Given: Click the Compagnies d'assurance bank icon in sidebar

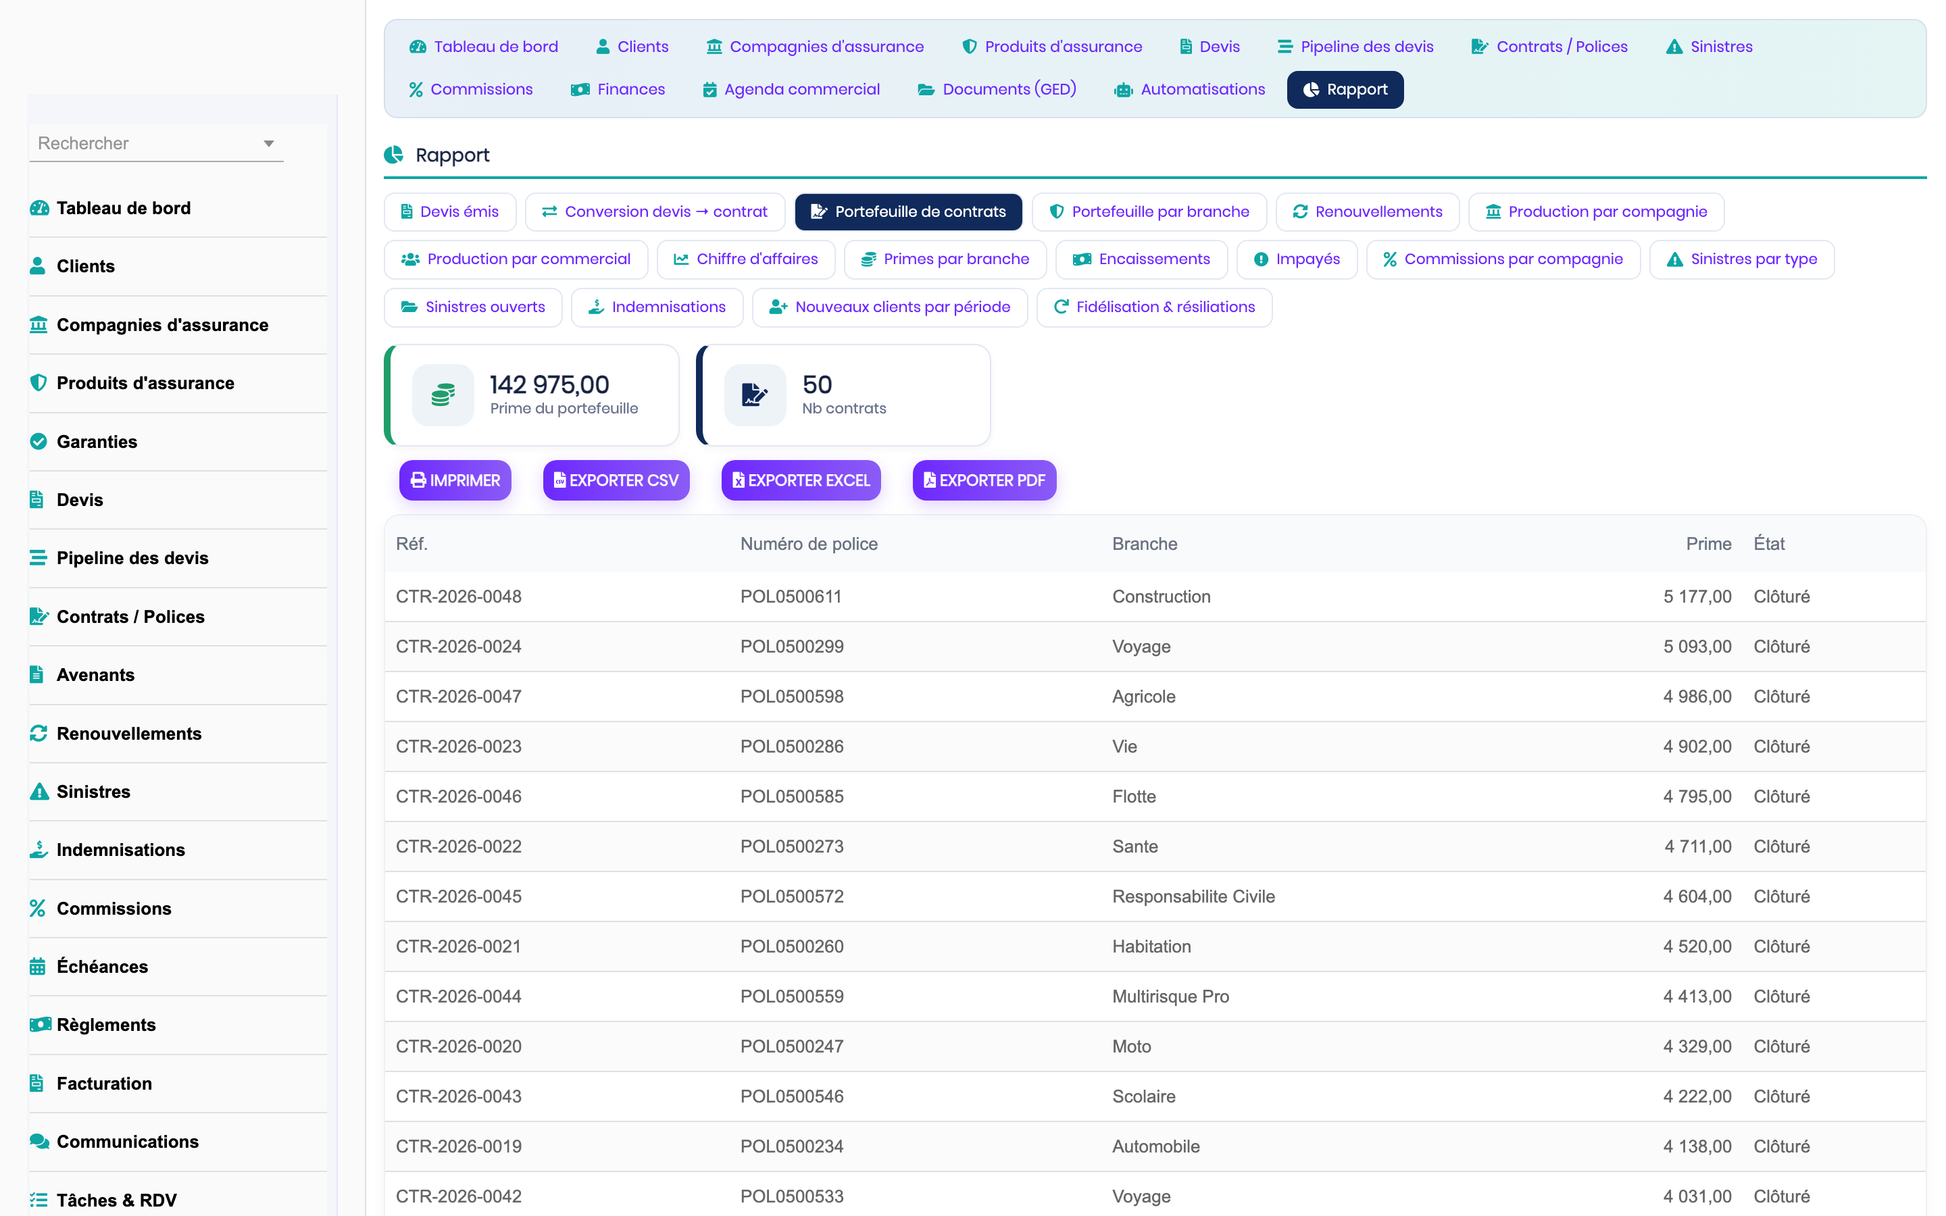Looking at the screenshot, I should coord(39,324).
